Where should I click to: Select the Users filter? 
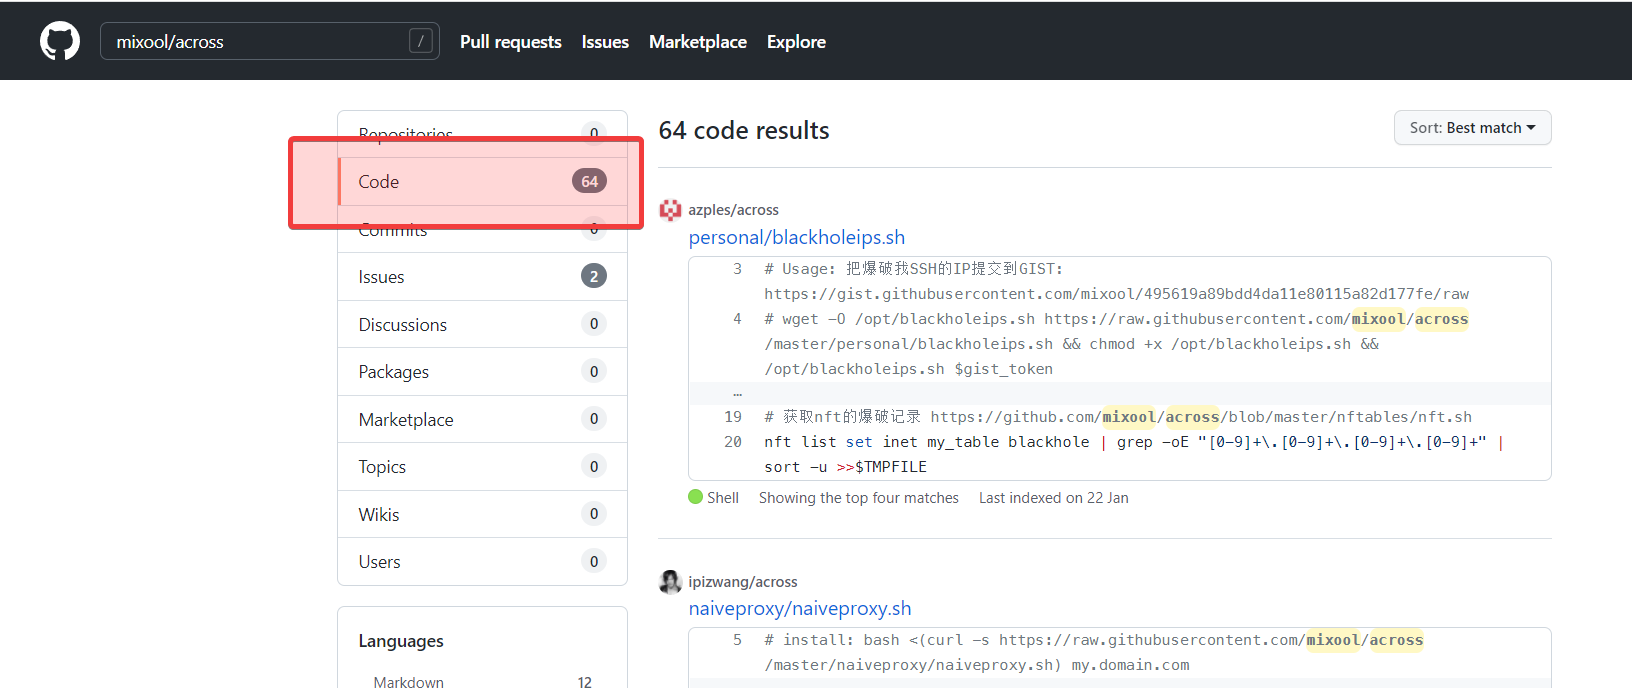pos(483,562)
